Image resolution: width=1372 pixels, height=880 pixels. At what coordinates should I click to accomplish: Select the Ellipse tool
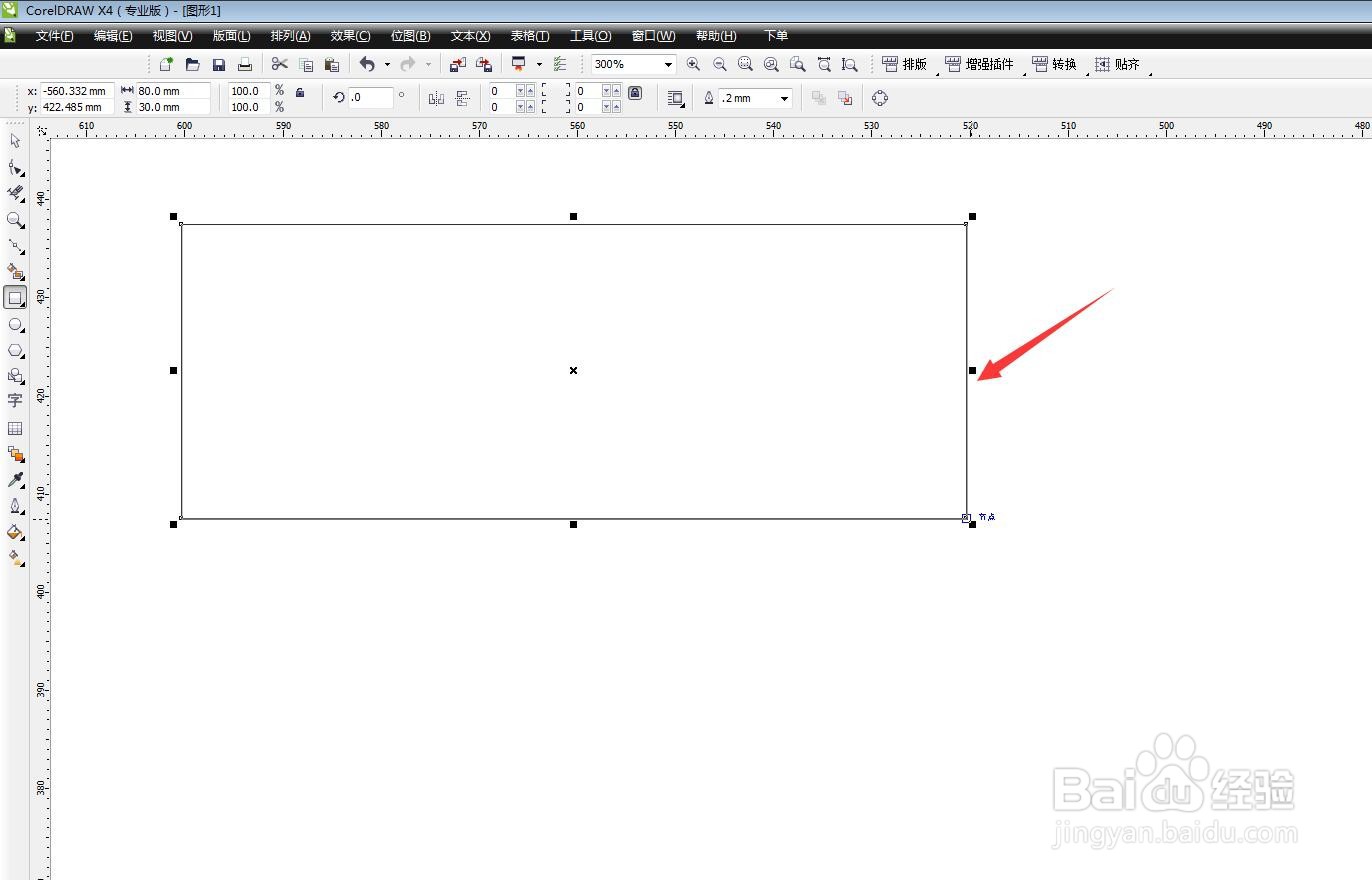coord(15,325)
